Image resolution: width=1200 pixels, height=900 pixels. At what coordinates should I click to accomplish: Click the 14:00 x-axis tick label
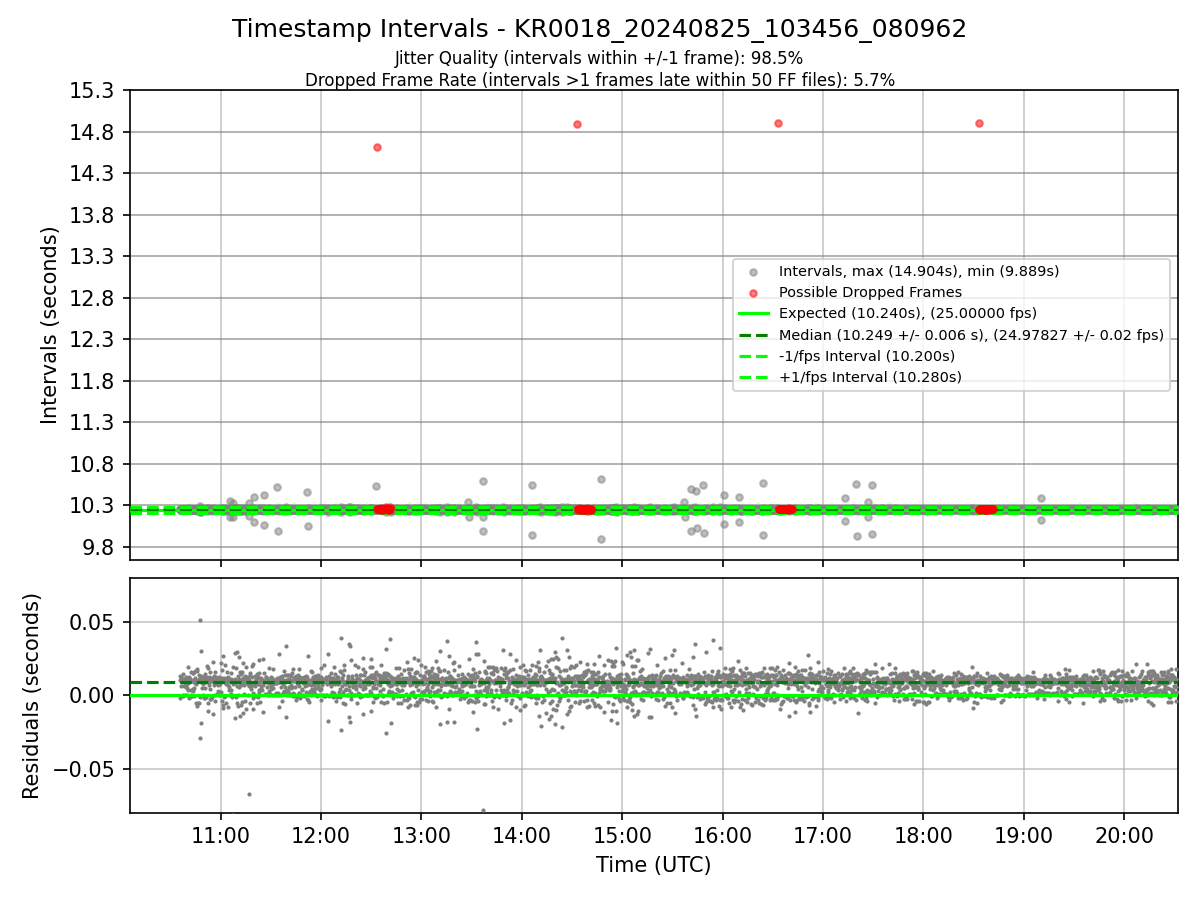[x=522, y=835]
